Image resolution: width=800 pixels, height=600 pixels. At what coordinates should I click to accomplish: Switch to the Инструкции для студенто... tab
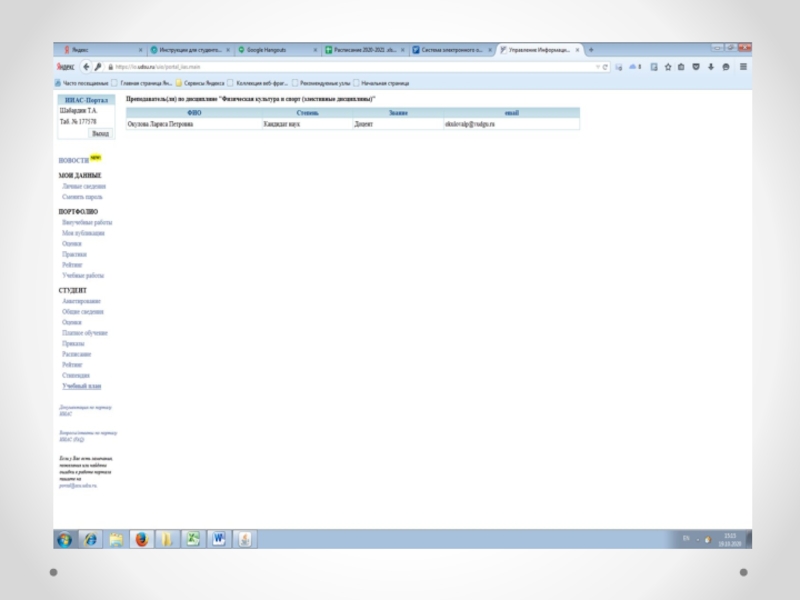point(190,50)
